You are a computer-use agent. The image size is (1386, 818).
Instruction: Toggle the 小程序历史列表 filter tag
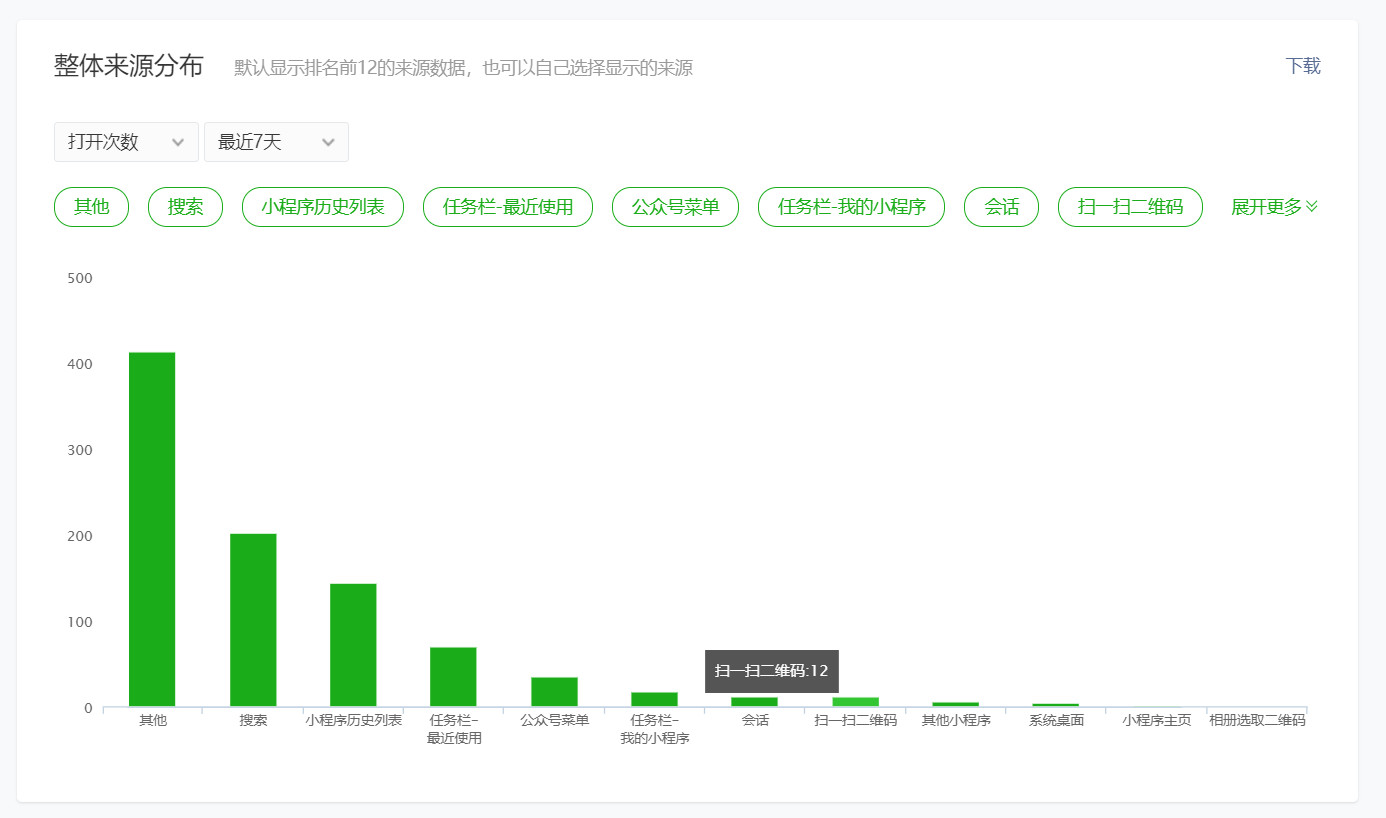pos(323,207)
